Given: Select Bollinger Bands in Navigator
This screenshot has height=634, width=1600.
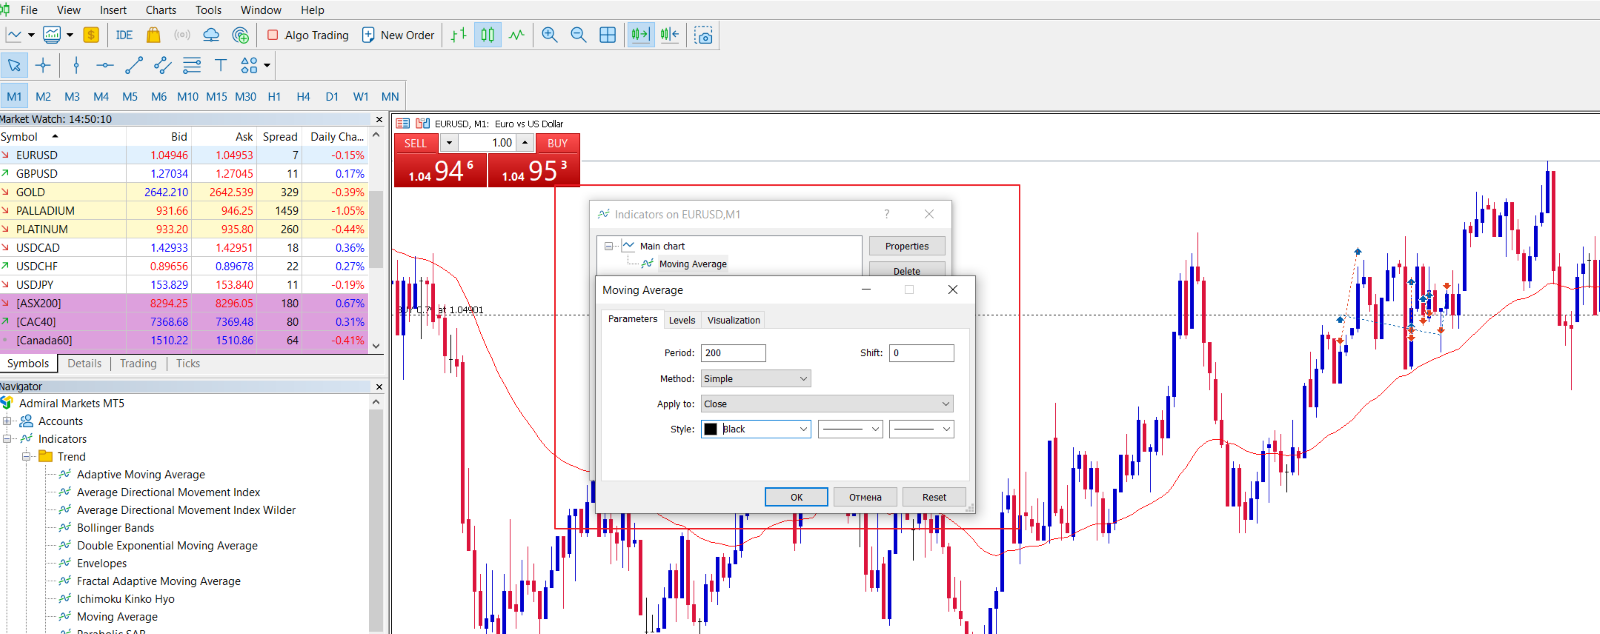Looking at the screenshot, I should pyautogui.click(x=115, y=528).
